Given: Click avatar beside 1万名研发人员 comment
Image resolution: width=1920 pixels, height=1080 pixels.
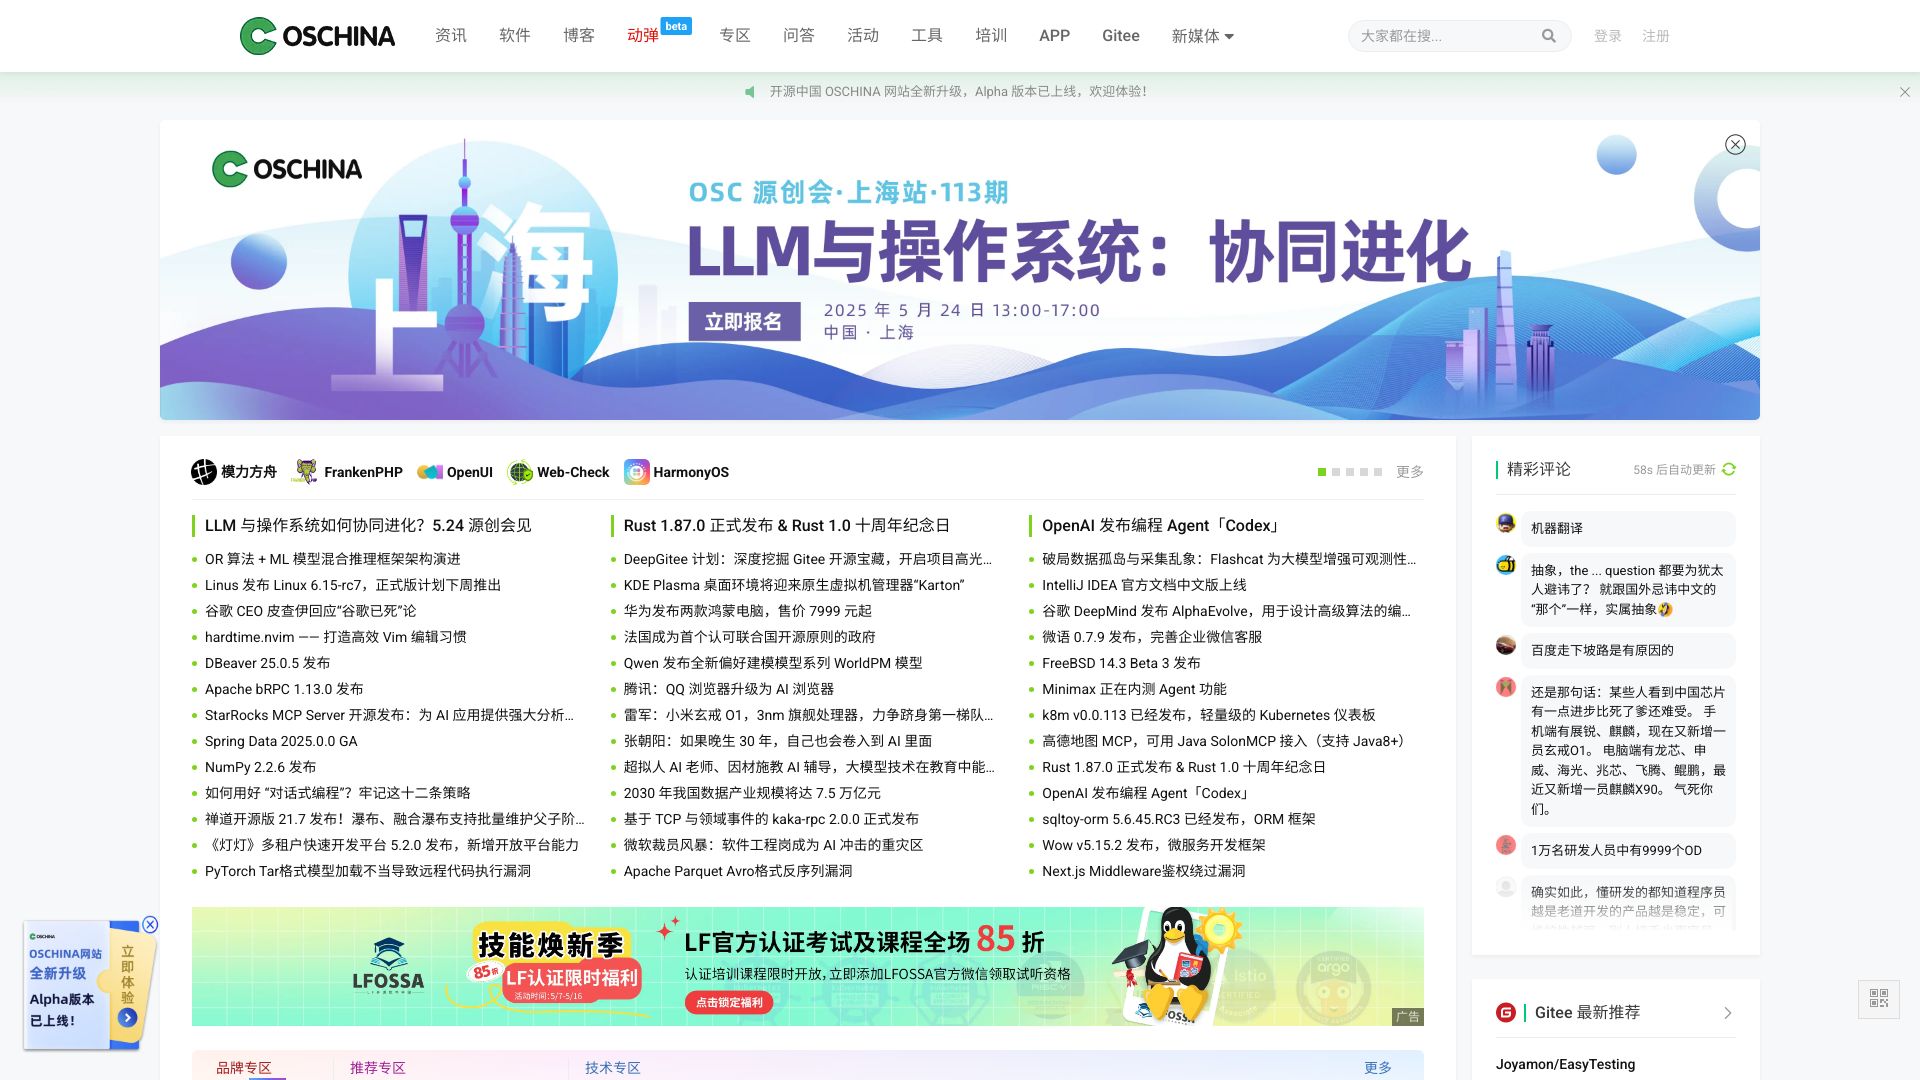Looking at the screenshot, I should 1506,845.
